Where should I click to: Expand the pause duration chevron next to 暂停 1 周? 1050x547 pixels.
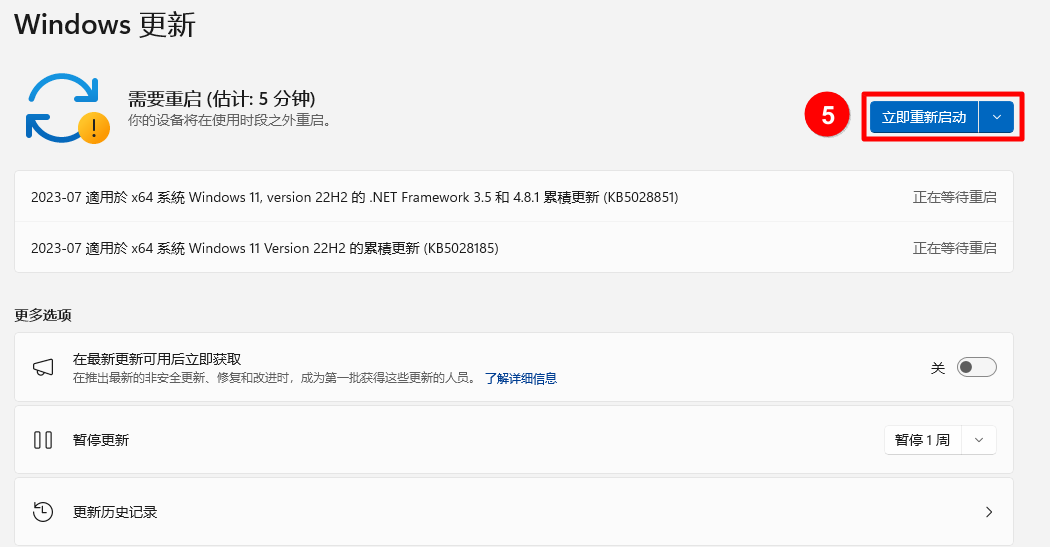coord(979,440)
